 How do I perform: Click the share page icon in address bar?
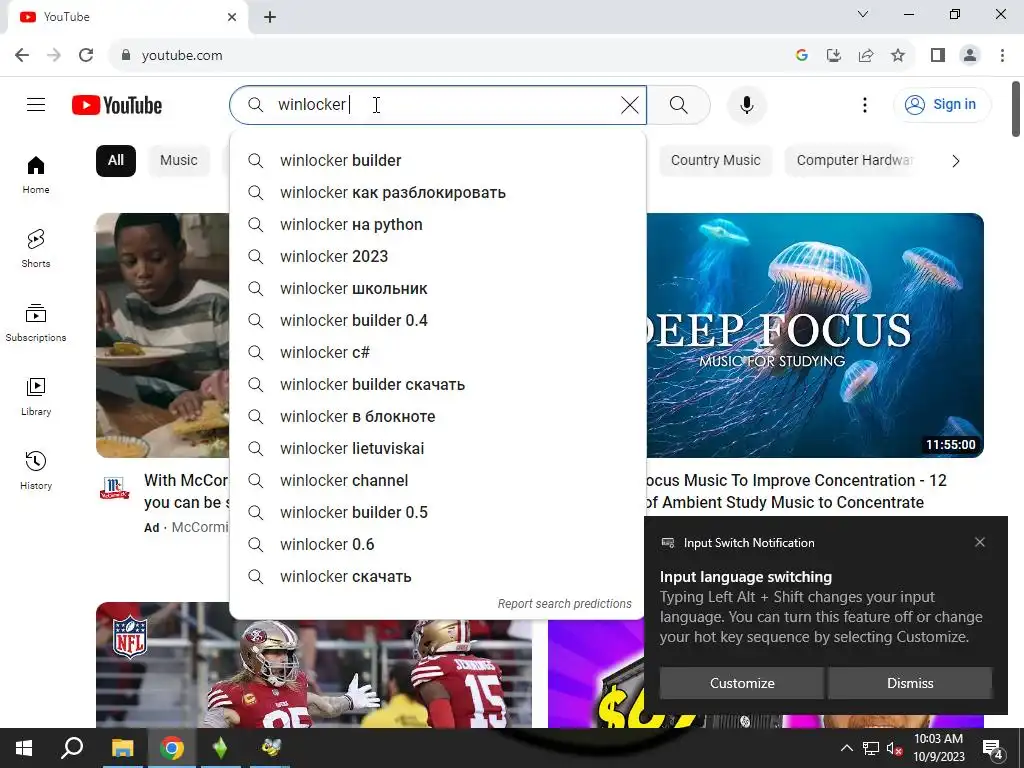(866, 56)
